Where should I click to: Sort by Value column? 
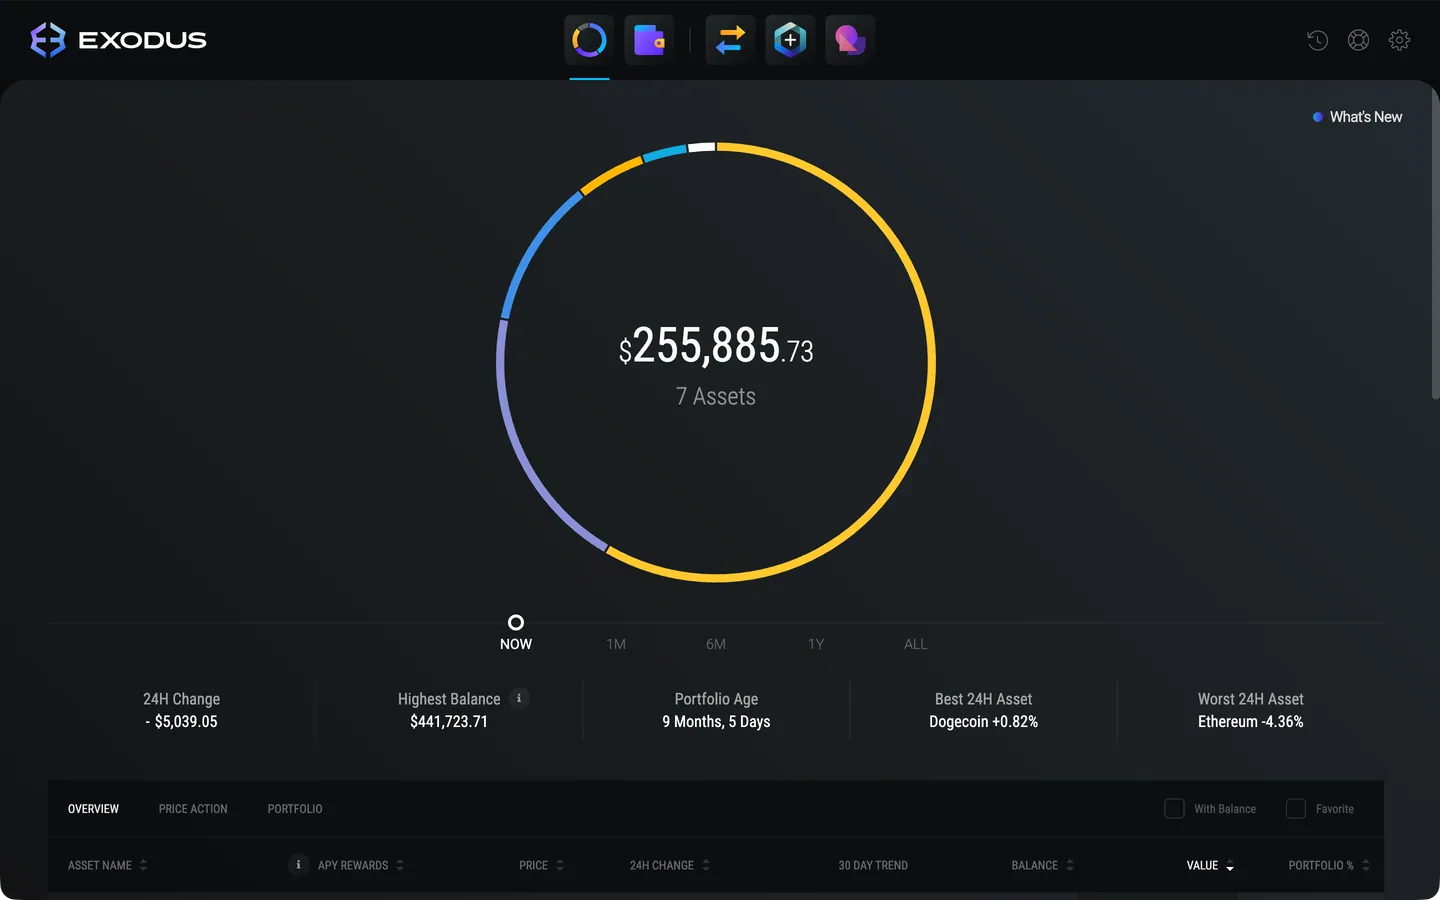[x=1210, y=865]
